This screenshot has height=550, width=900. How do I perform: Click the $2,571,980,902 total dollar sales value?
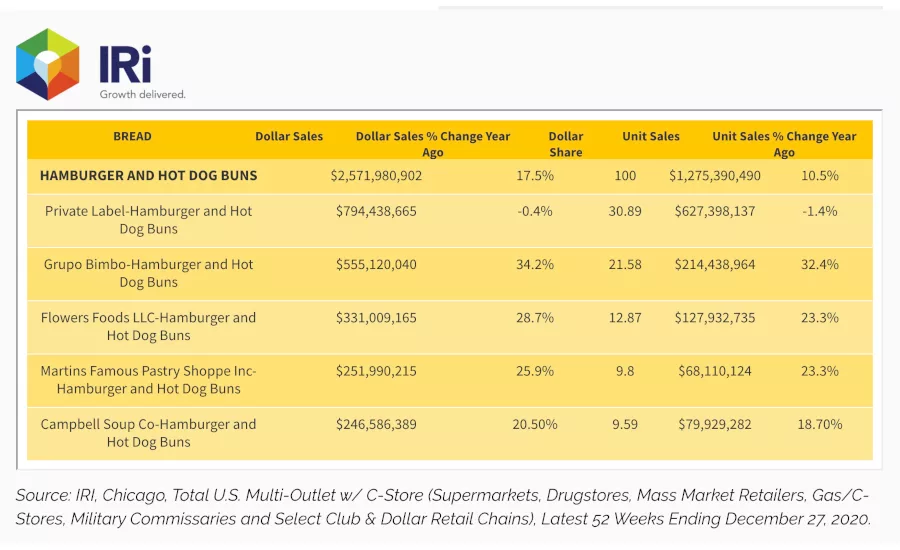(x=376, y=176)
